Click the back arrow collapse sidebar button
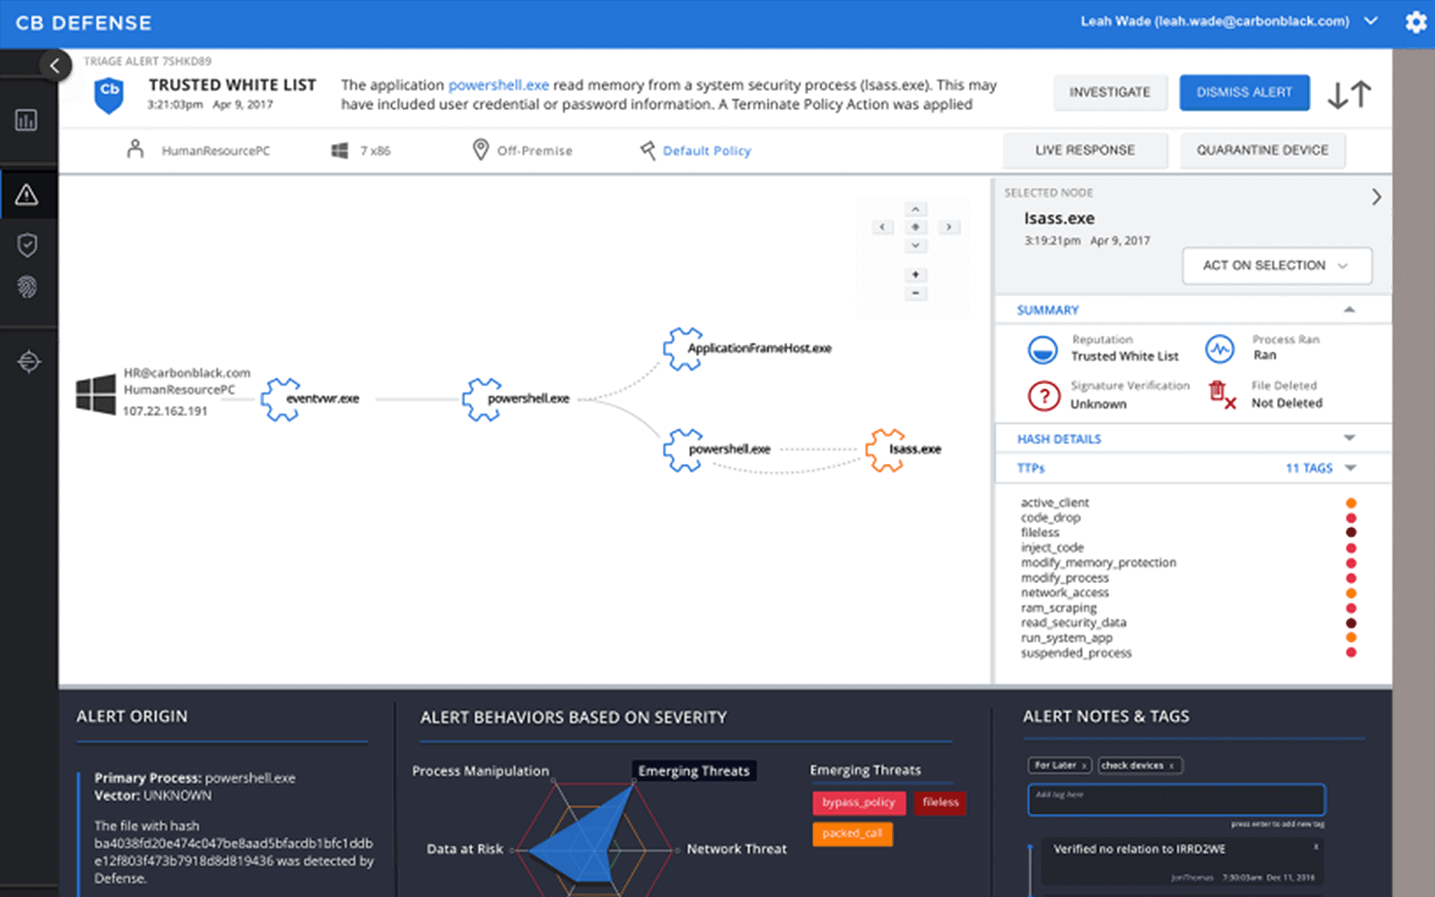Image resolution: width=1435 pixels, height=897 pixels. 55,66
